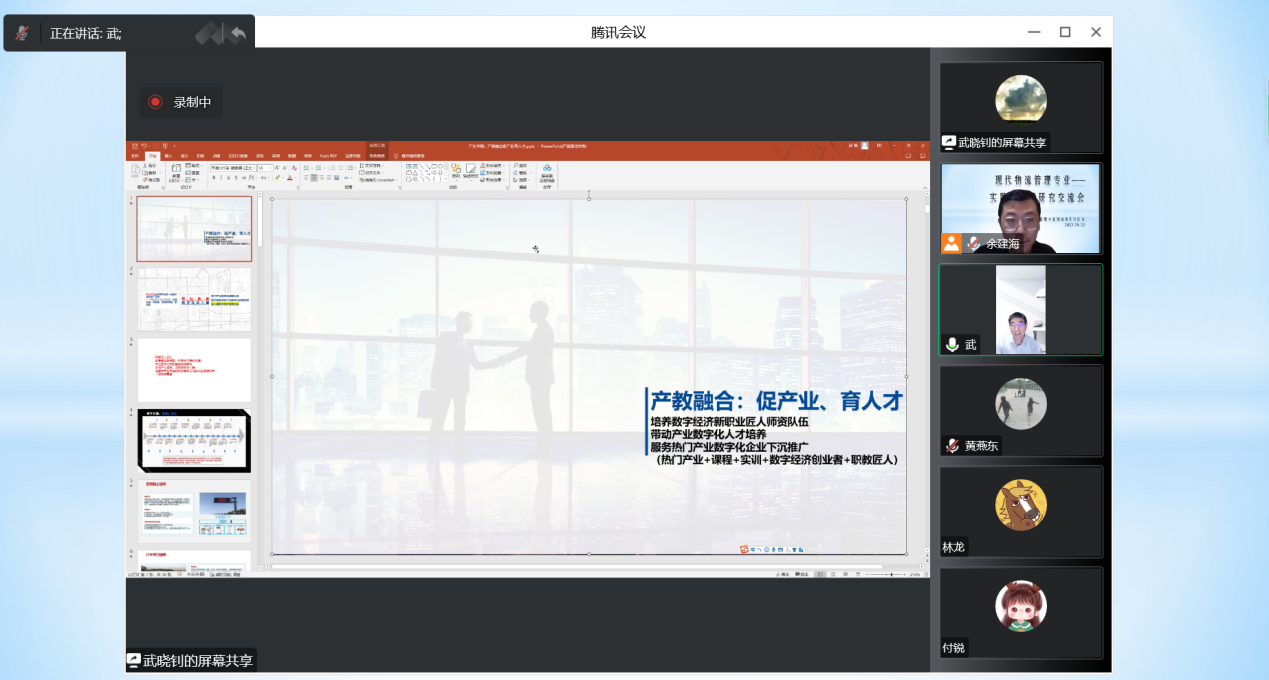Expand the slide layout 版式 dropdown

pyautogui.click(x=194, y=166)
